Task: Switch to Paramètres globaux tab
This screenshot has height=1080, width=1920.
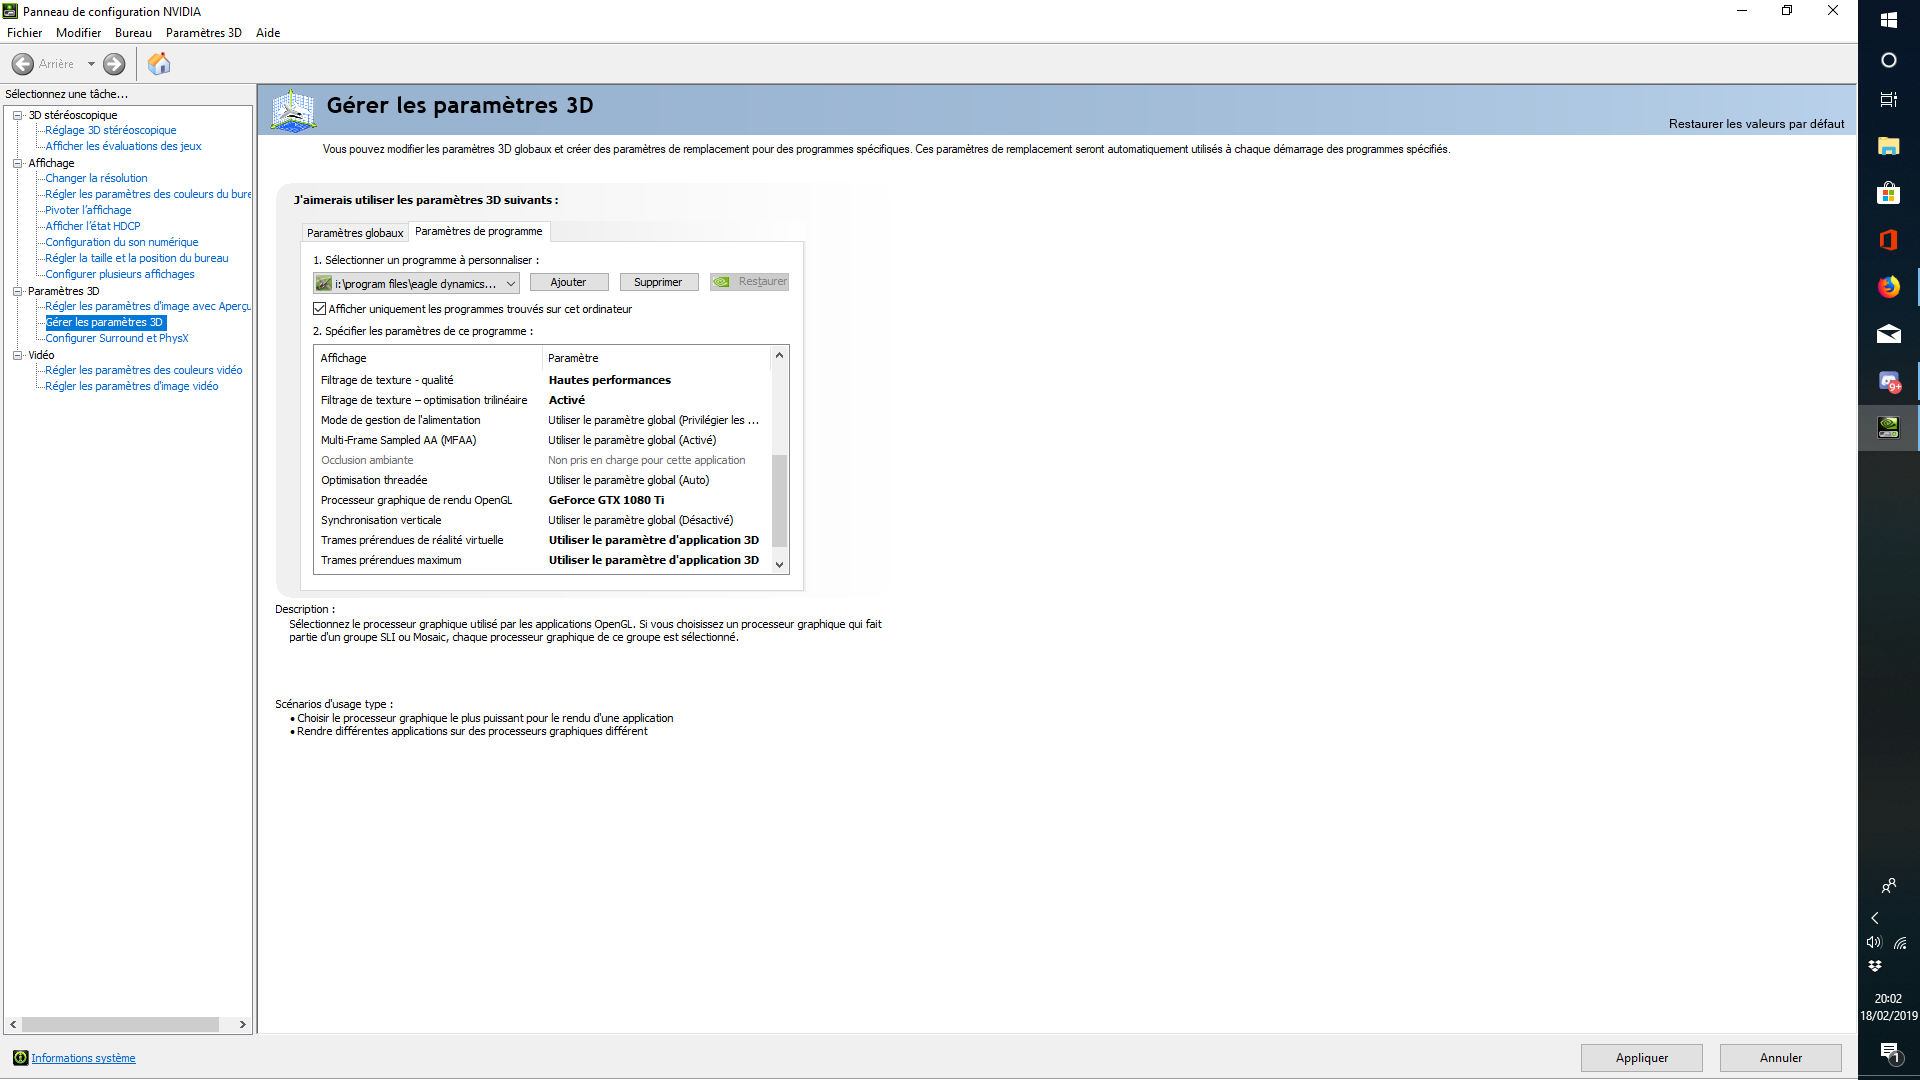Action: [x=355, y=233]
